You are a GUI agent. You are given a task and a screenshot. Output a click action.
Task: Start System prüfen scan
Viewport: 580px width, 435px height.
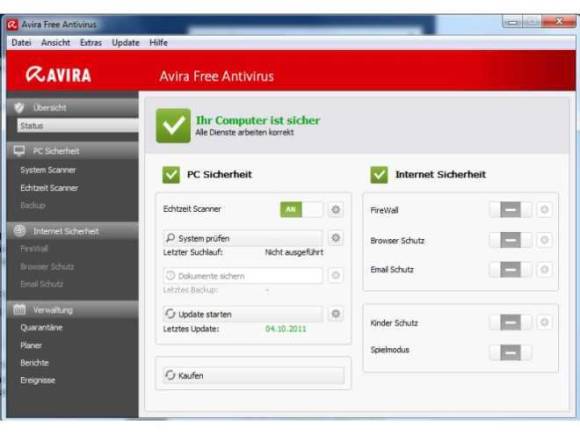pyautogui.click(x=243, y=238)
